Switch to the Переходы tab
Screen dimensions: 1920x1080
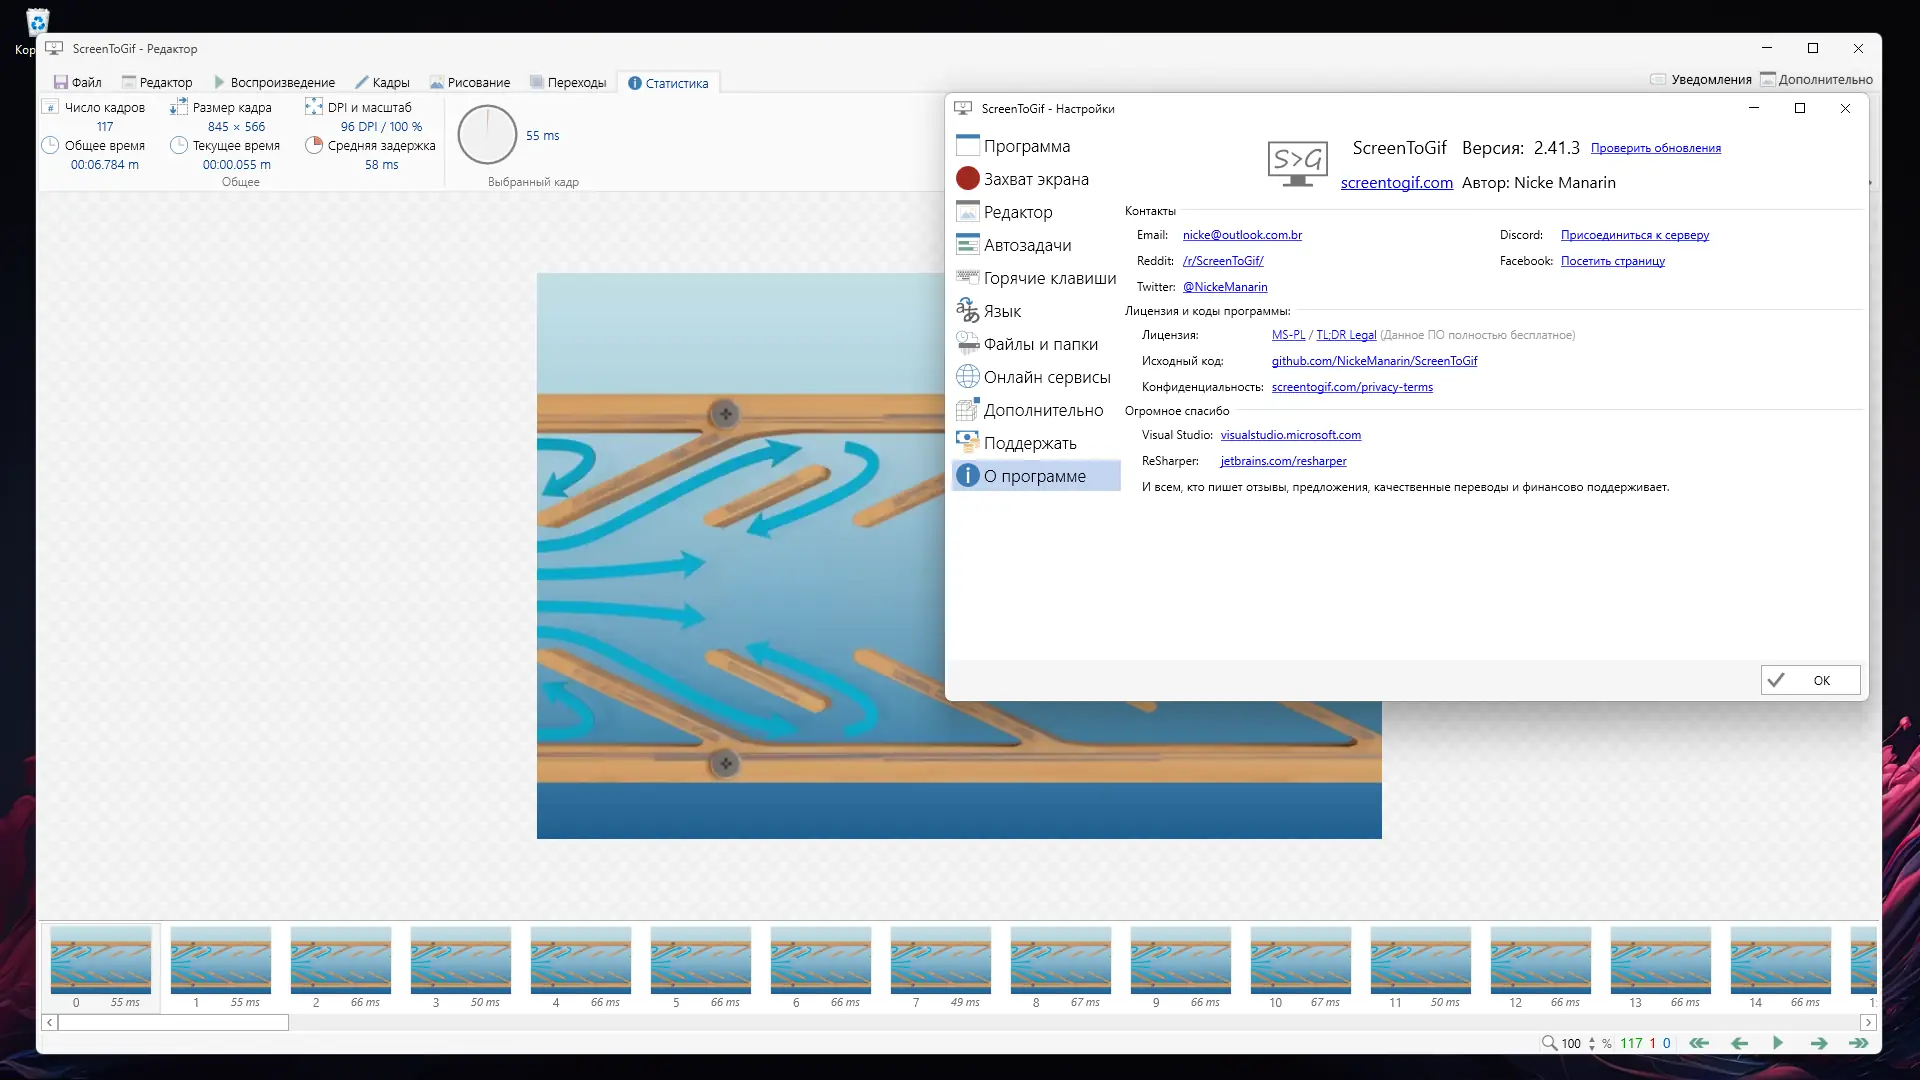click(x=567, y=83)
